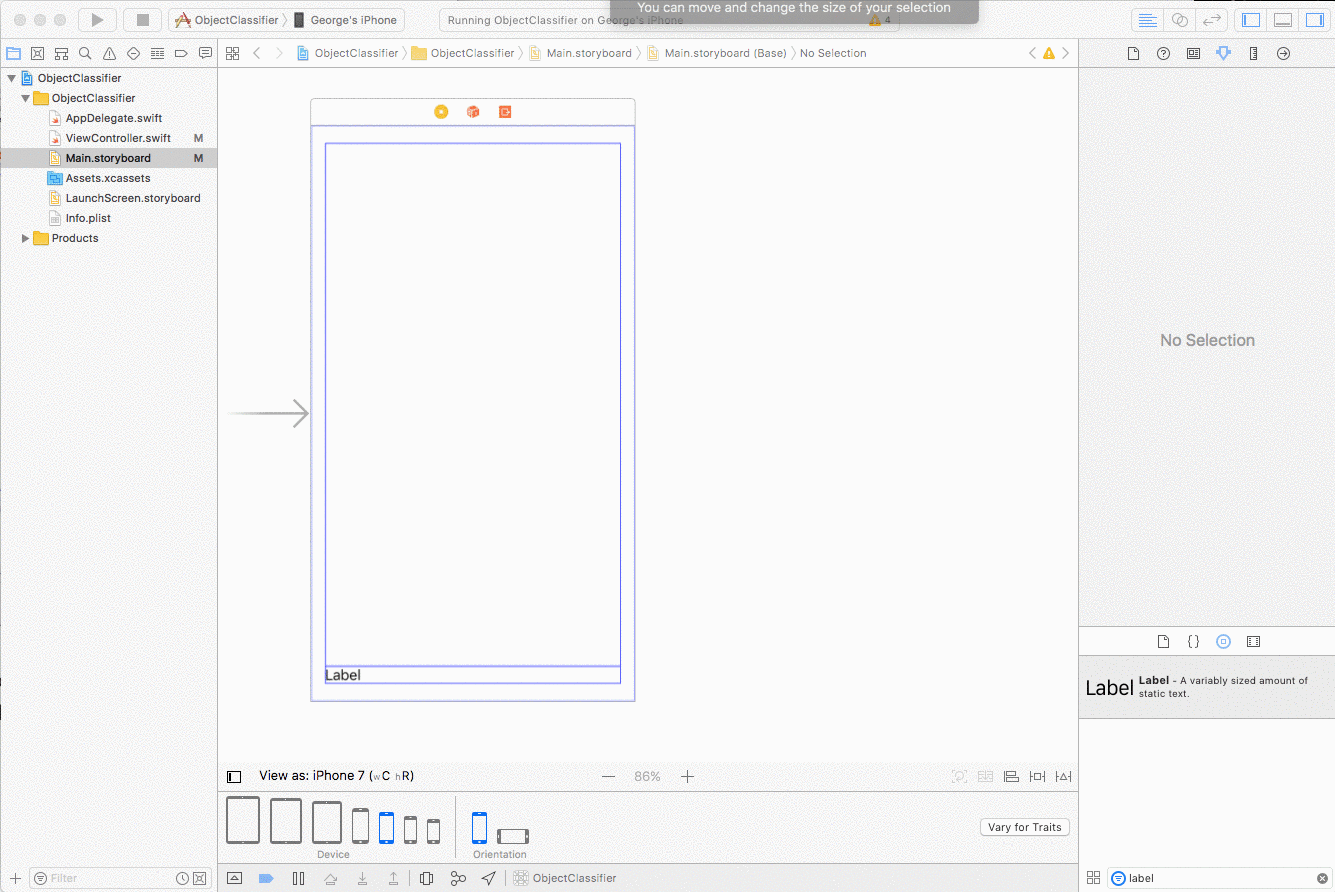Screen dimensions: 1335x892
Task: Open the Issue navigator
Action: click(110, 53)
